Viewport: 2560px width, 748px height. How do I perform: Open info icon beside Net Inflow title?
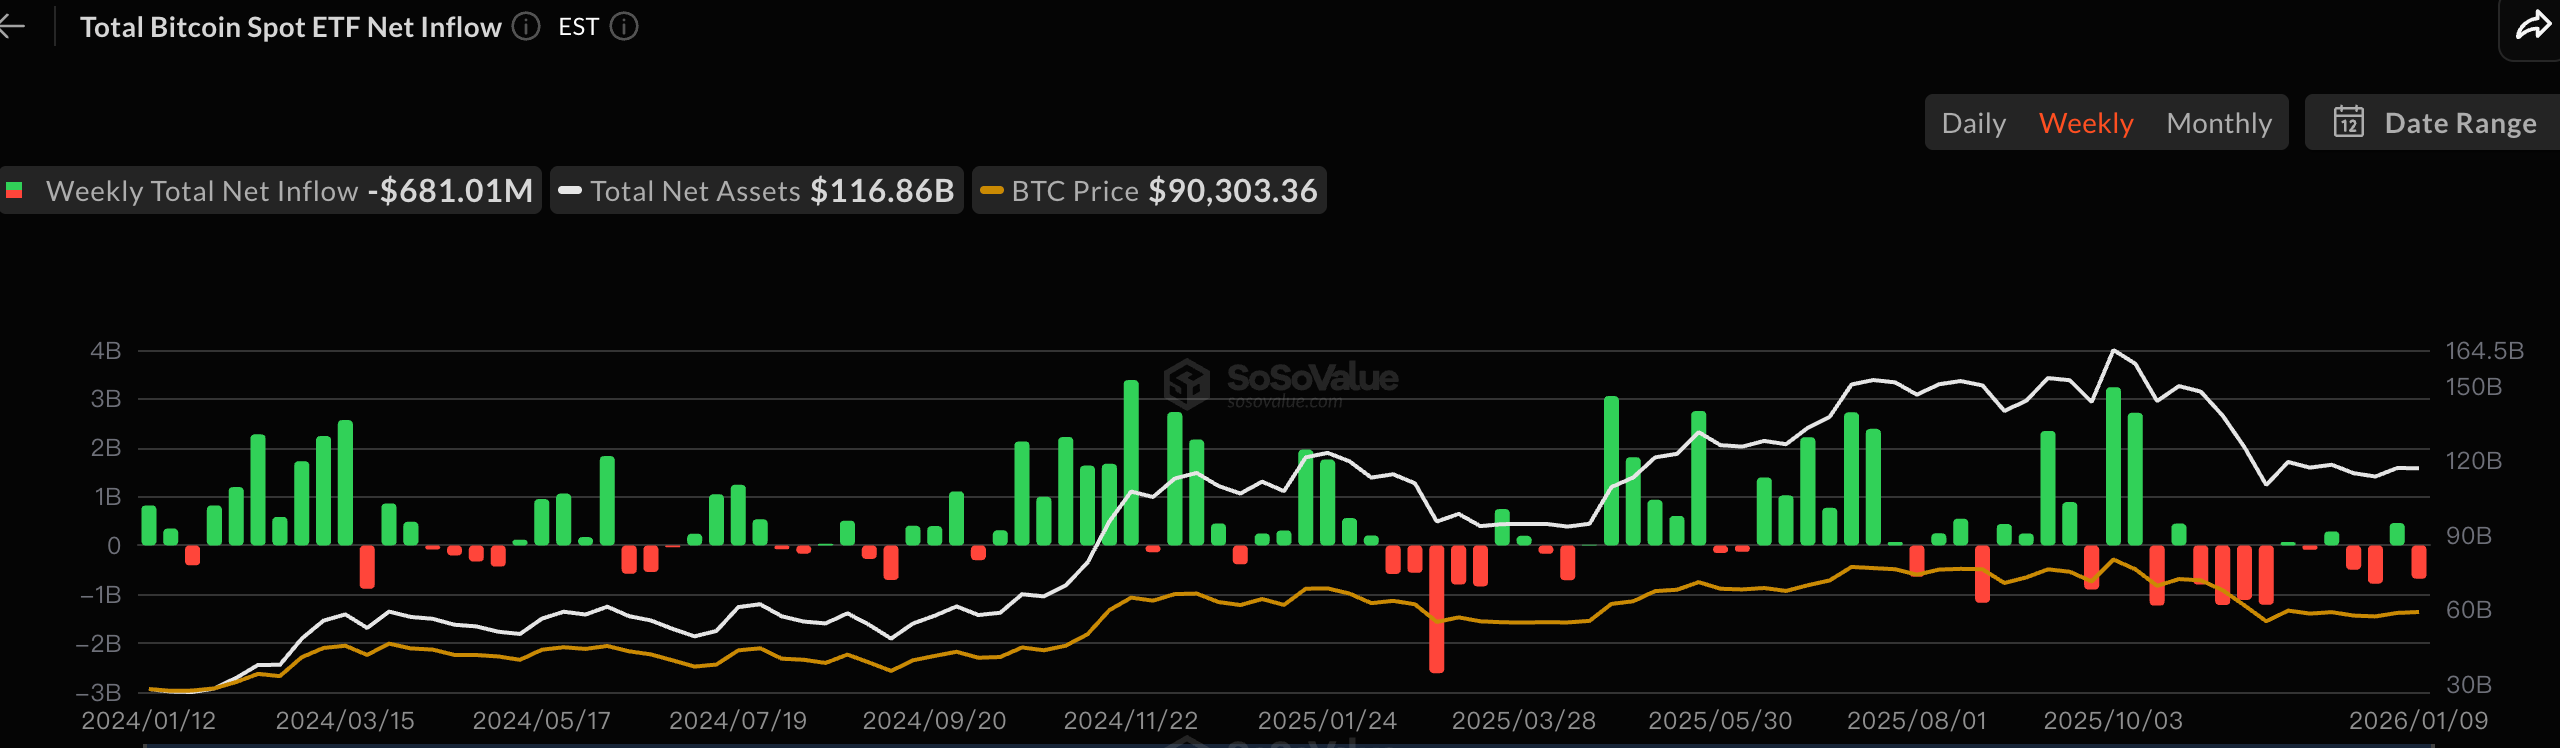point(526,27)
